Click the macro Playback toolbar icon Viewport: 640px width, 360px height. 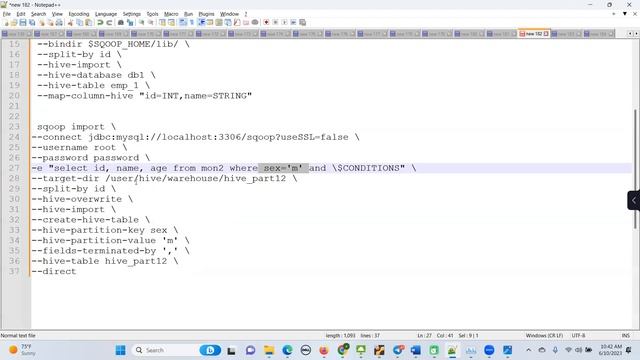tap(284, 22)
